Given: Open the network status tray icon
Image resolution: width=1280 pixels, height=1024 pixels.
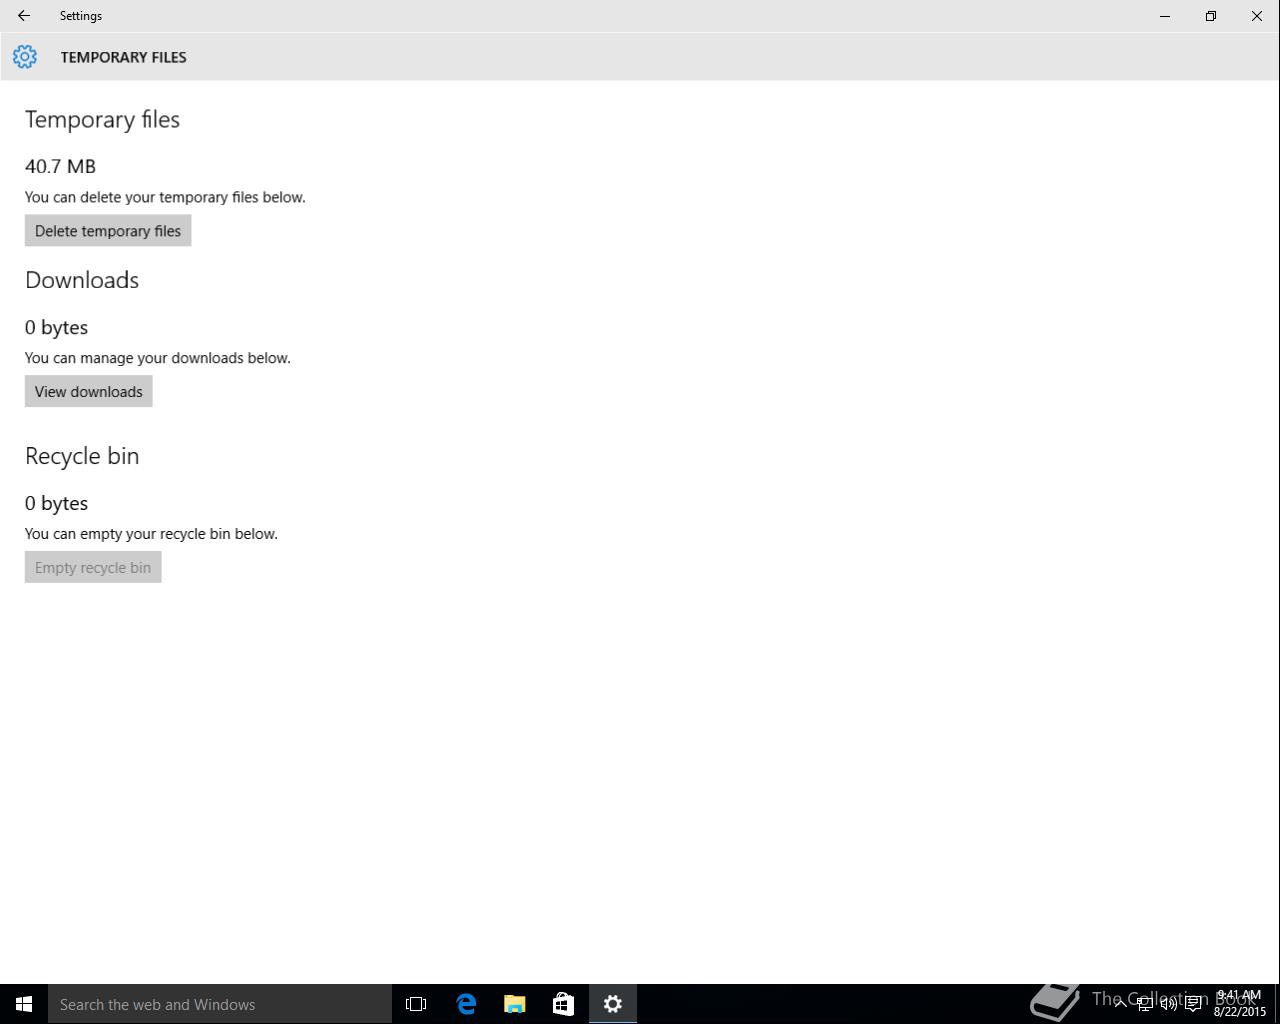Looking at the screenshot, I should (x=1144, y=1004).
